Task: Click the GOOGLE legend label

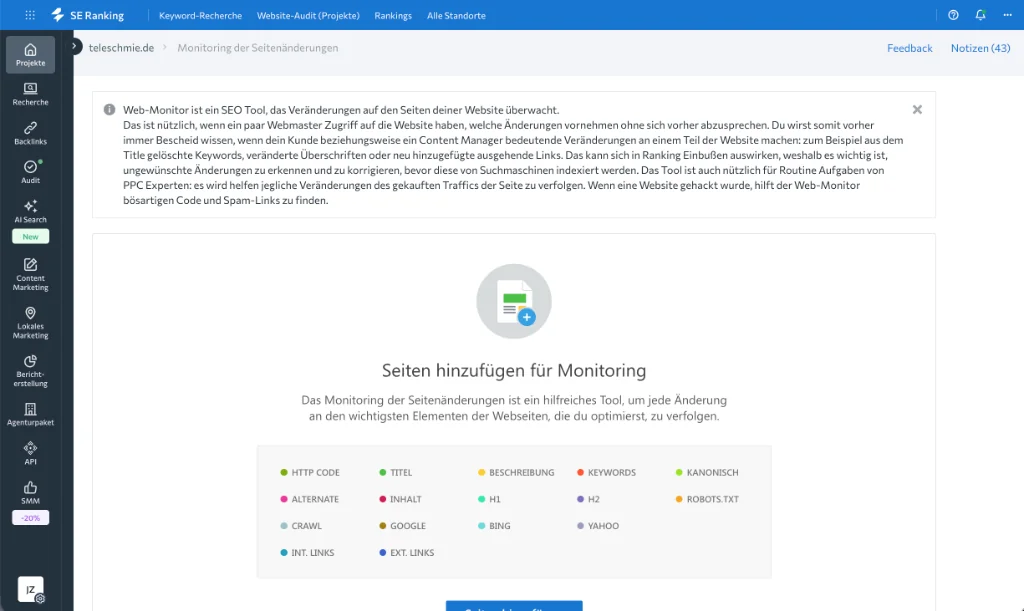Action: pos(408,526)
